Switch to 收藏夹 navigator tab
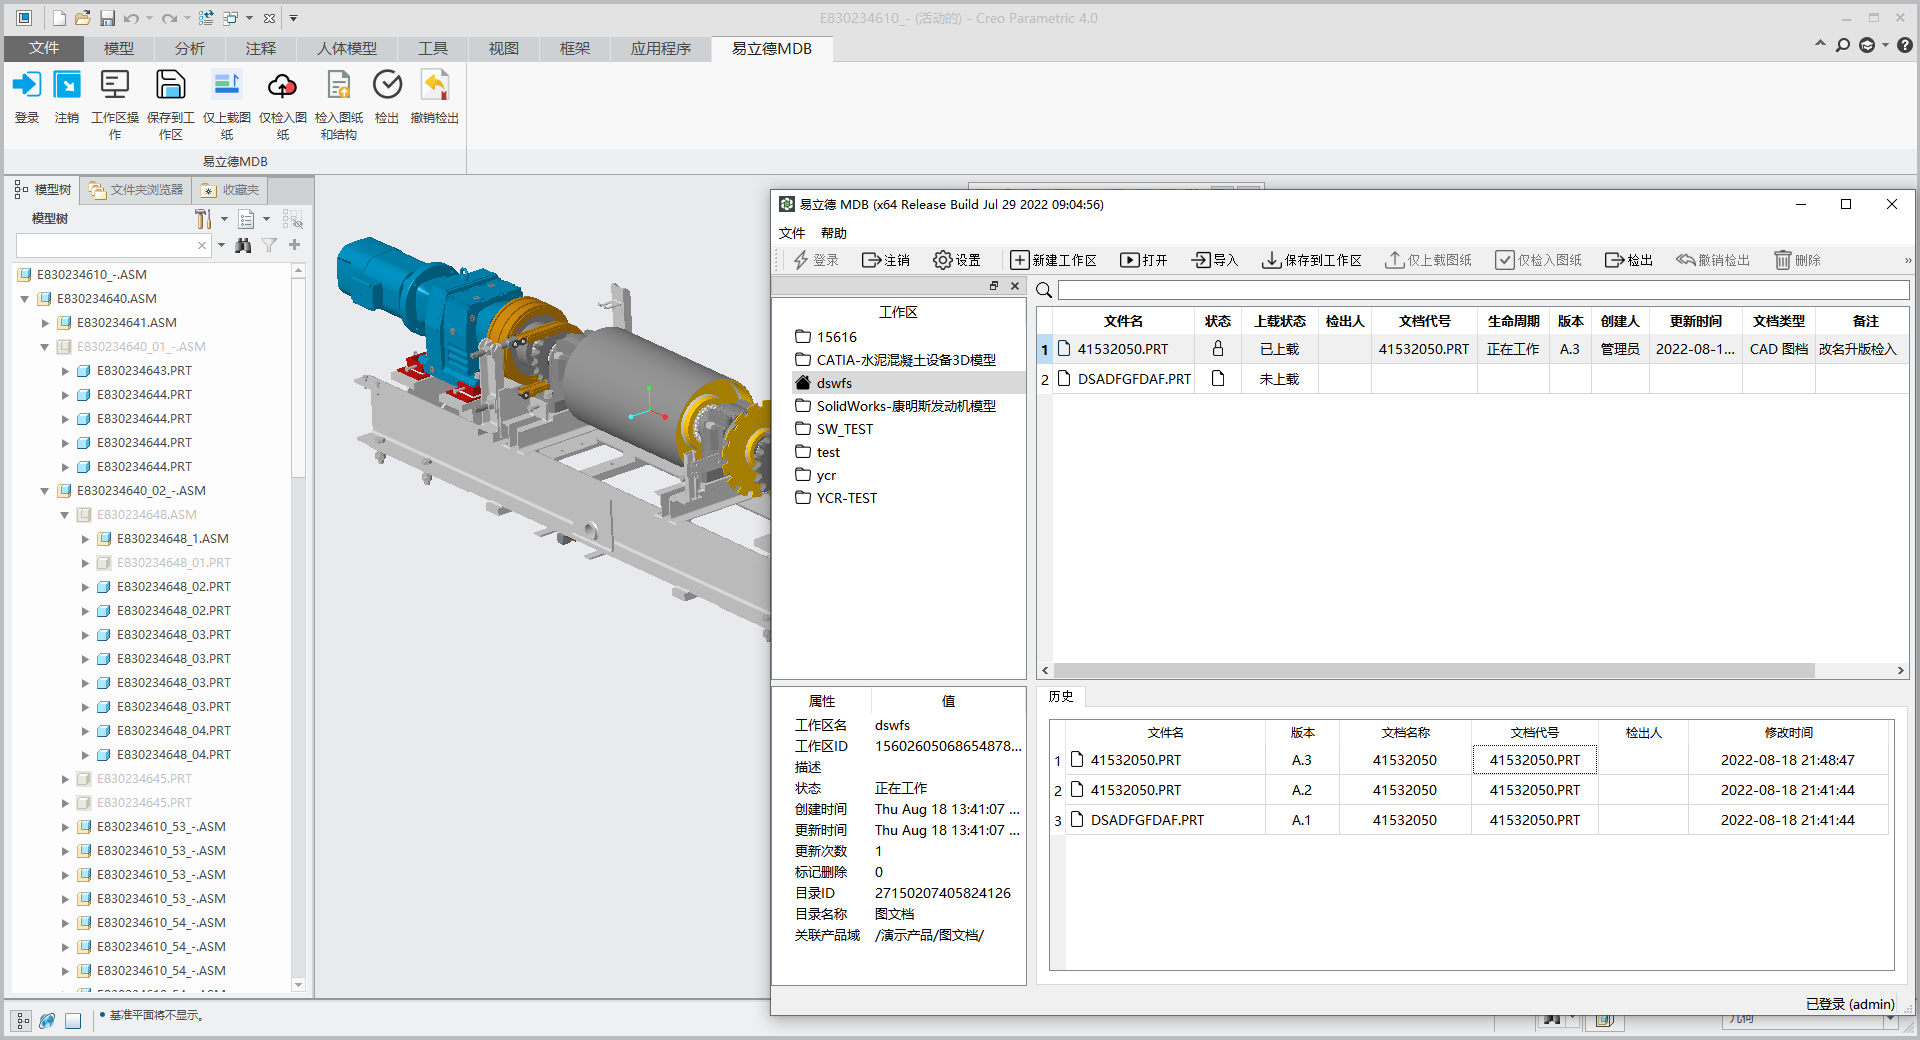Screen dimensions: 1920x1040 coord(230,190)
